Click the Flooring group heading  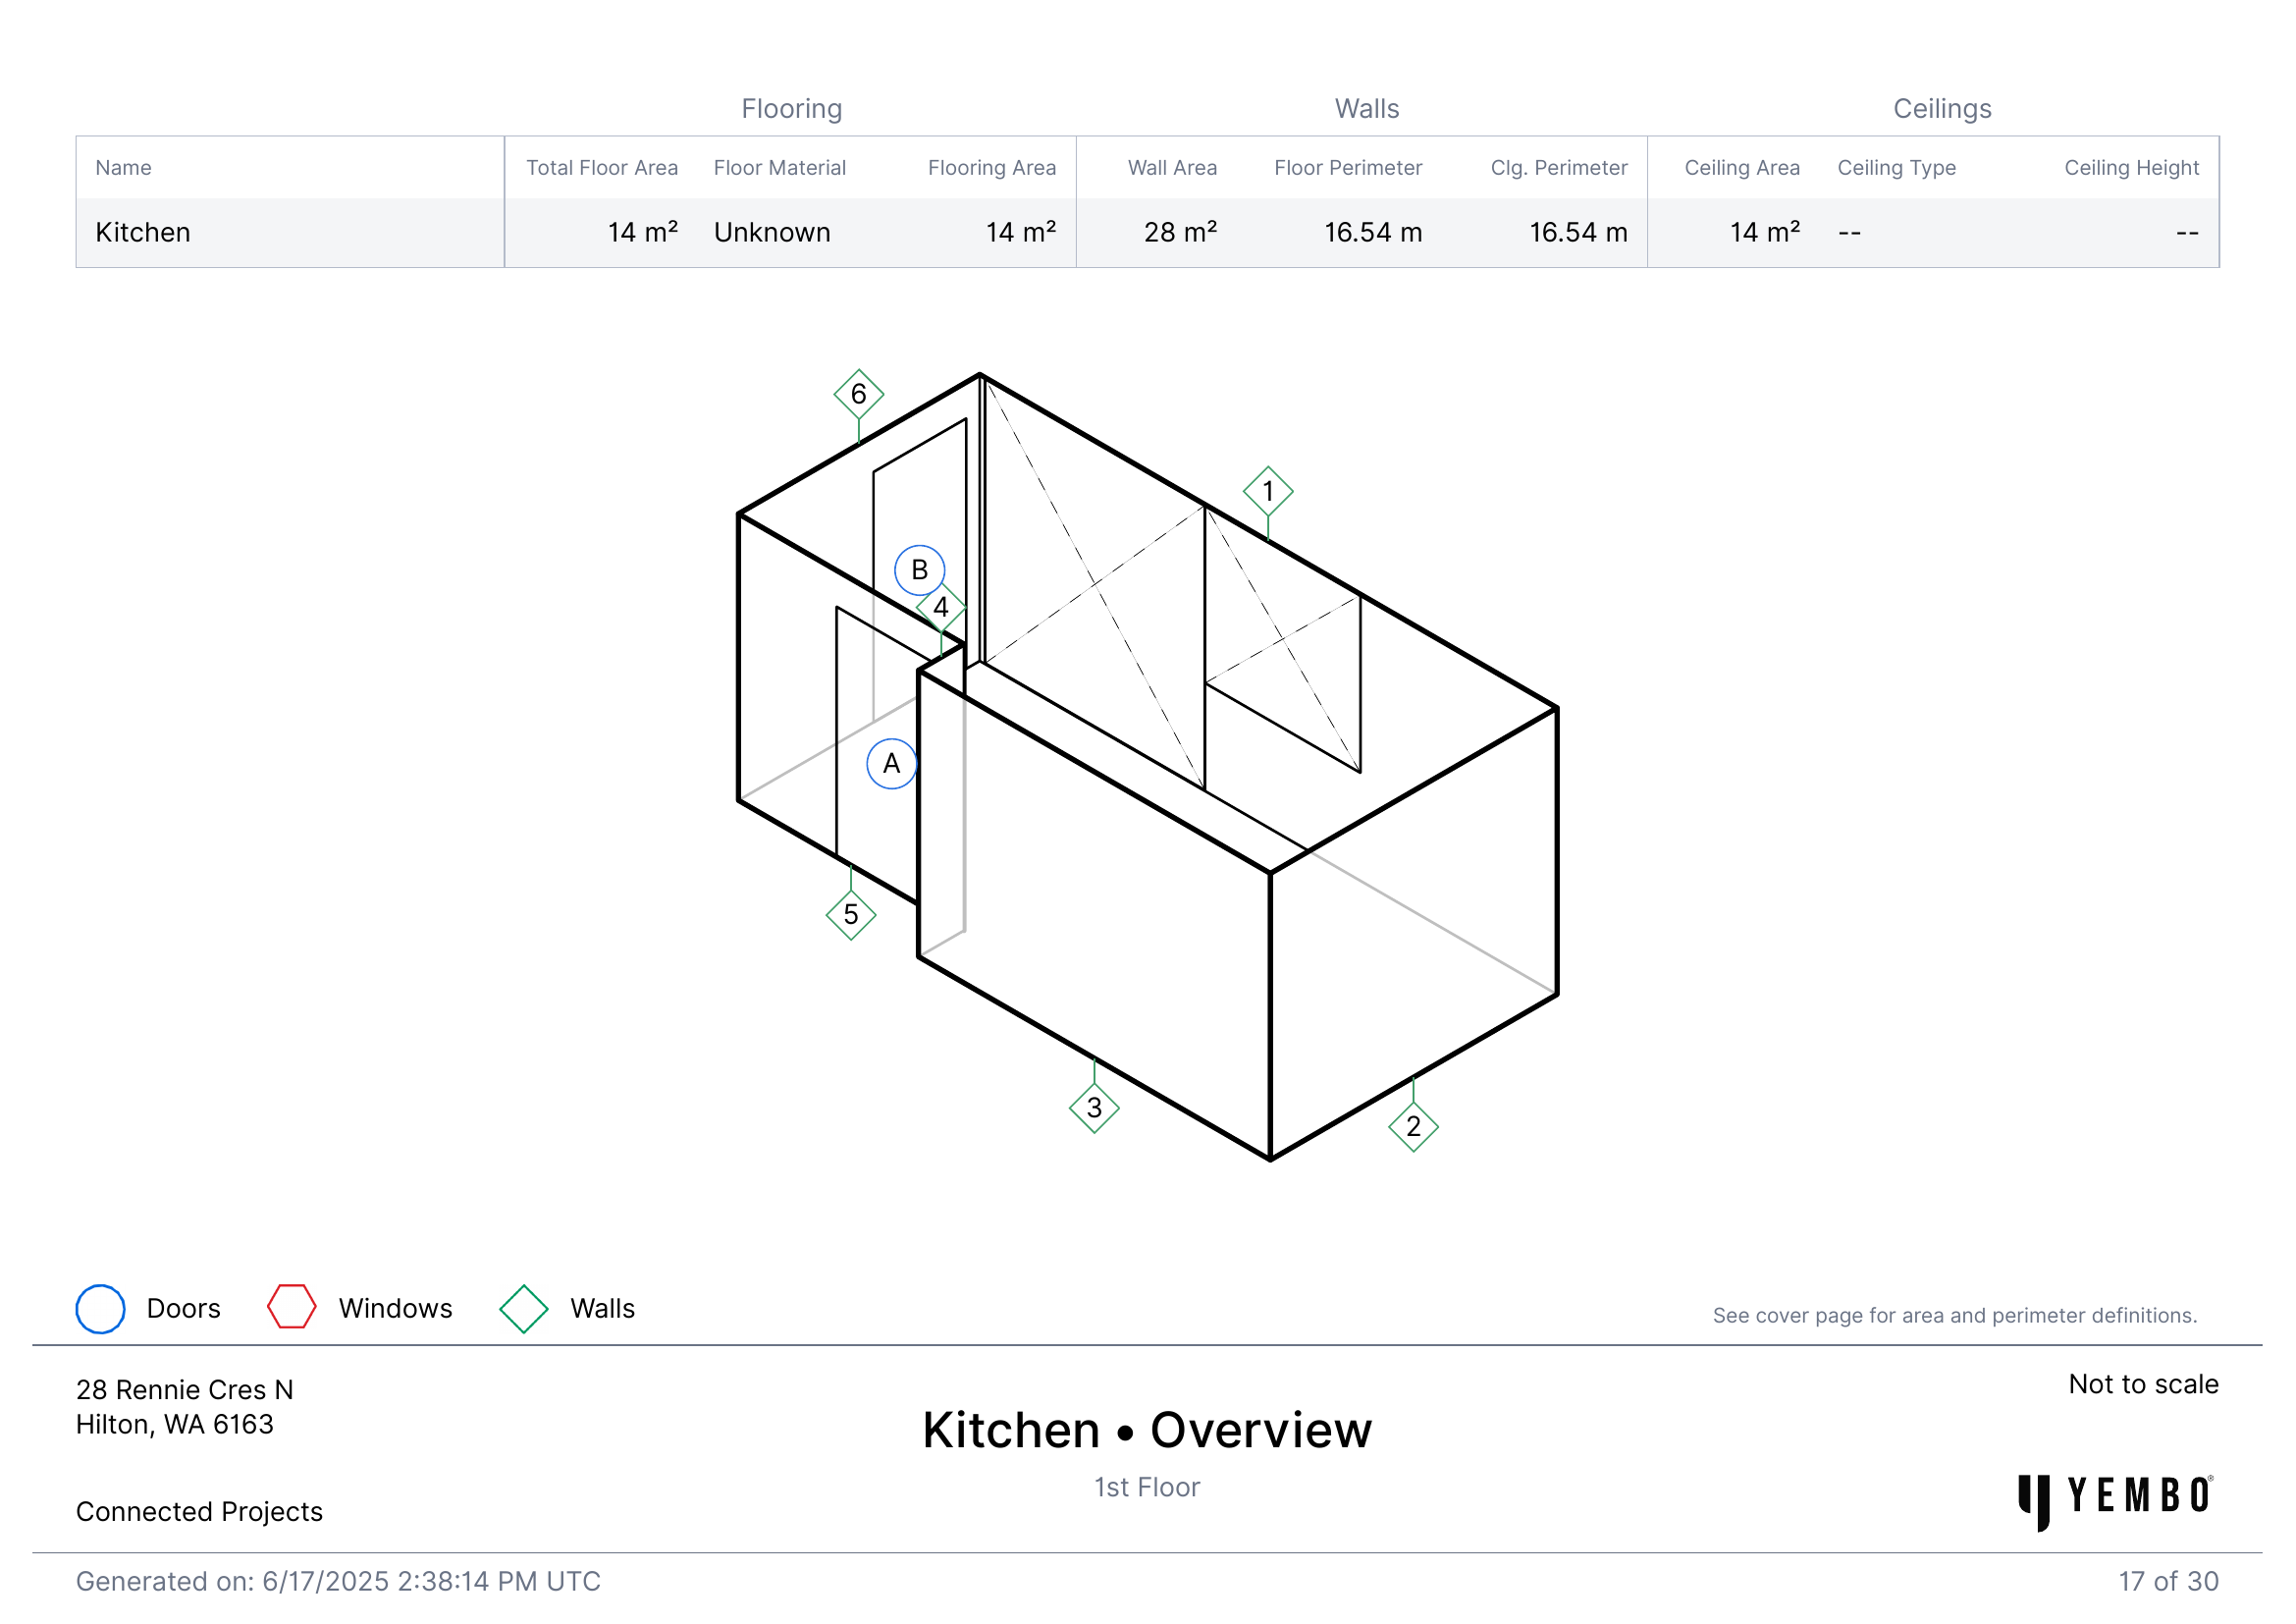click(x=792, y=108)
